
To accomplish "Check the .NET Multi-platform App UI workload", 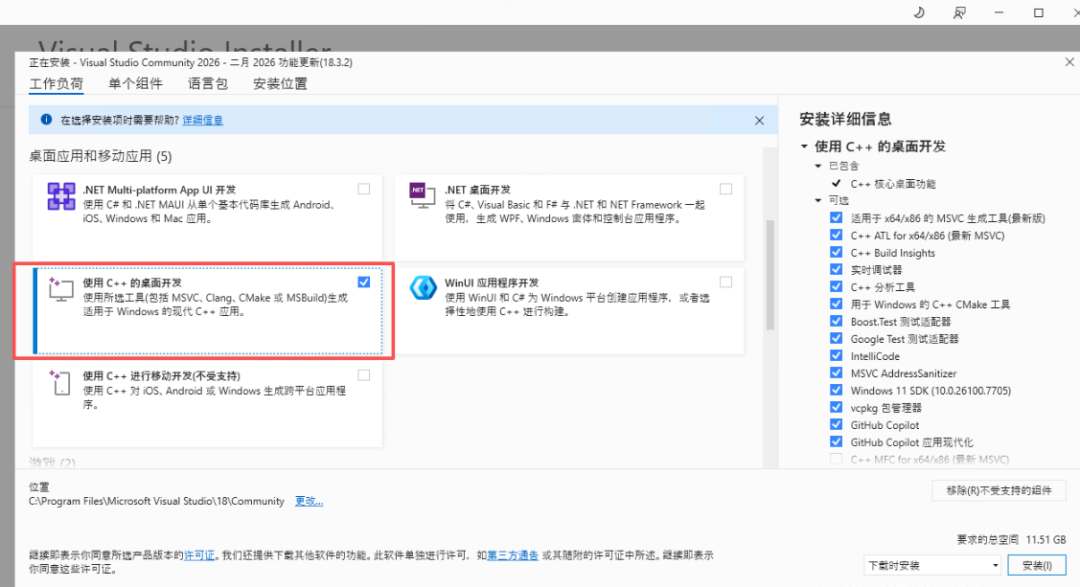I will [364, 189].
